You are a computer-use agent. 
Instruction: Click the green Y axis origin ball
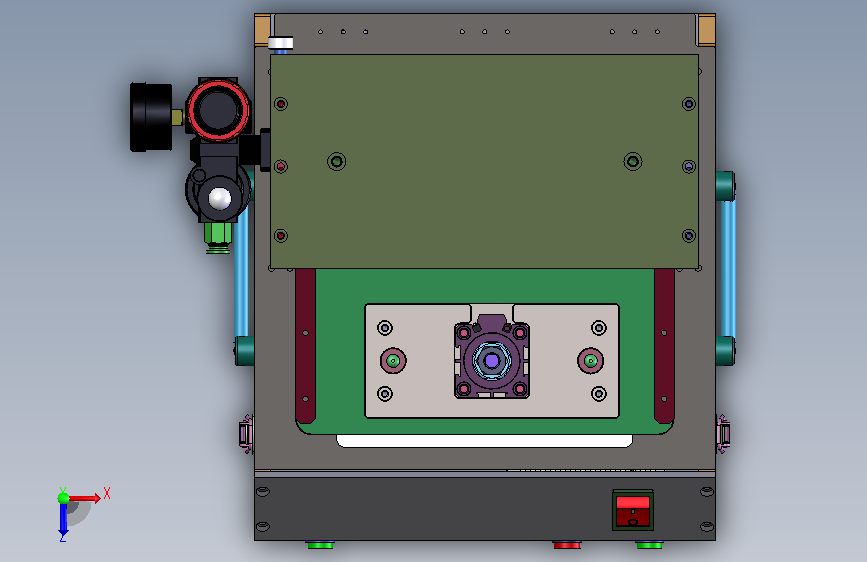(63, 498)
